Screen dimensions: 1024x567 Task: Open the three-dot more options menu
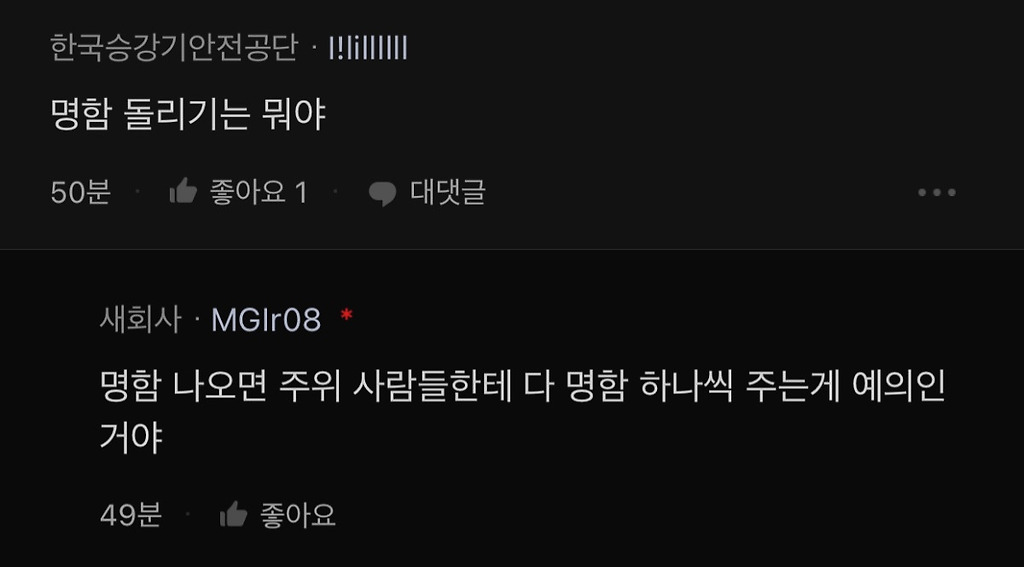(936, 192)
